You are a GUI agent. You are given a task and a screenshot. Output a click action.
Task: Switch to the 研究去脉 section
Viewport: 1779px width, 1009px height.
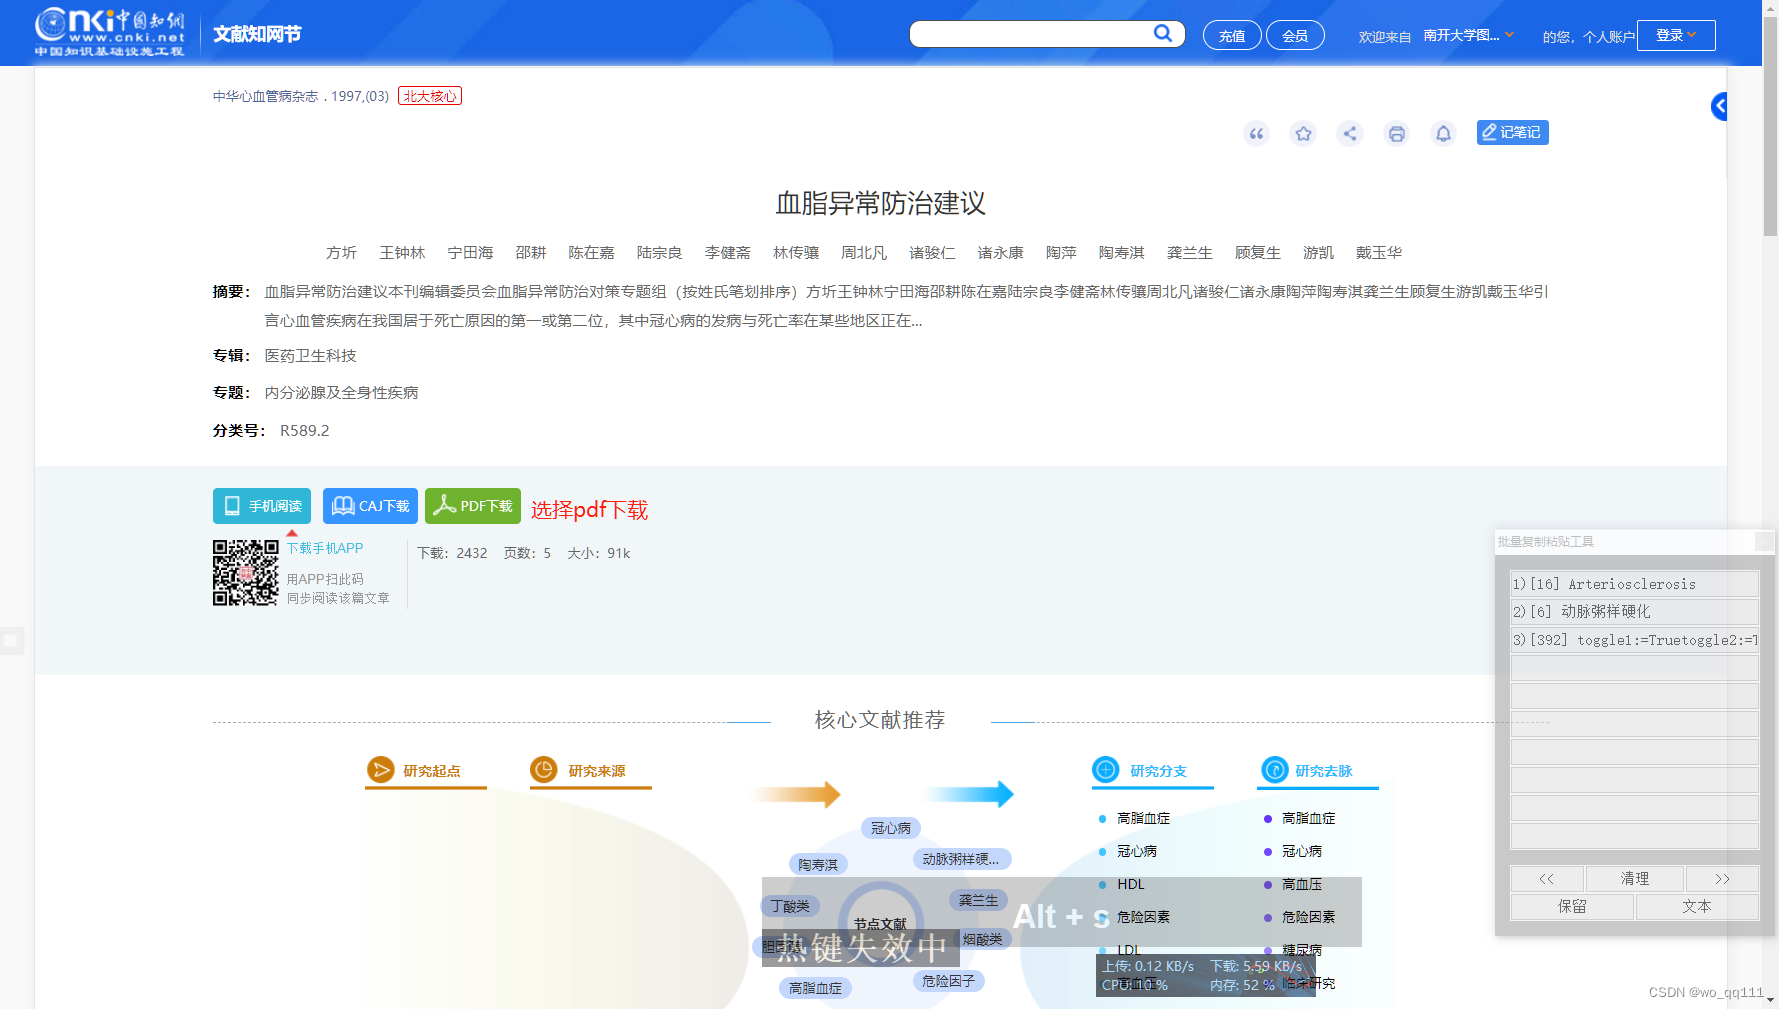[x=1316, y=770]
